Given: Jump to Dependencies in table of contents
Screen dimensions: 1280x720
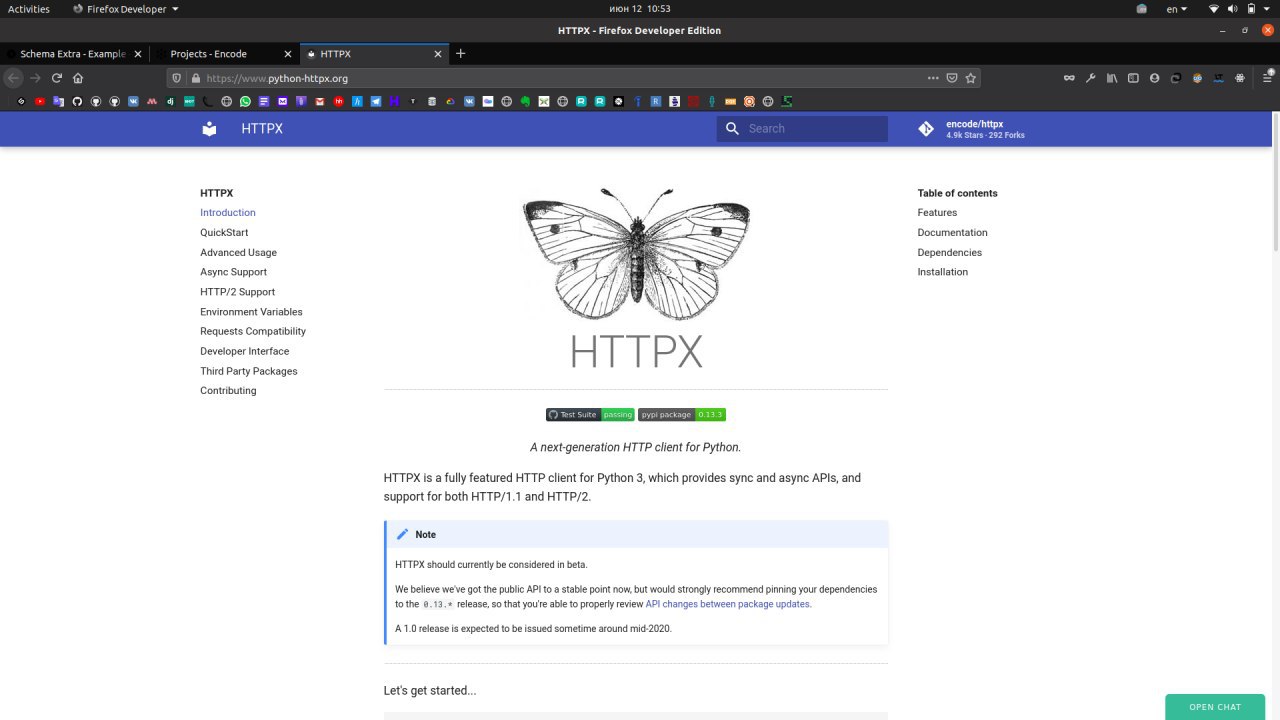Looking at the screenshot, I should [x=950, y=252].
